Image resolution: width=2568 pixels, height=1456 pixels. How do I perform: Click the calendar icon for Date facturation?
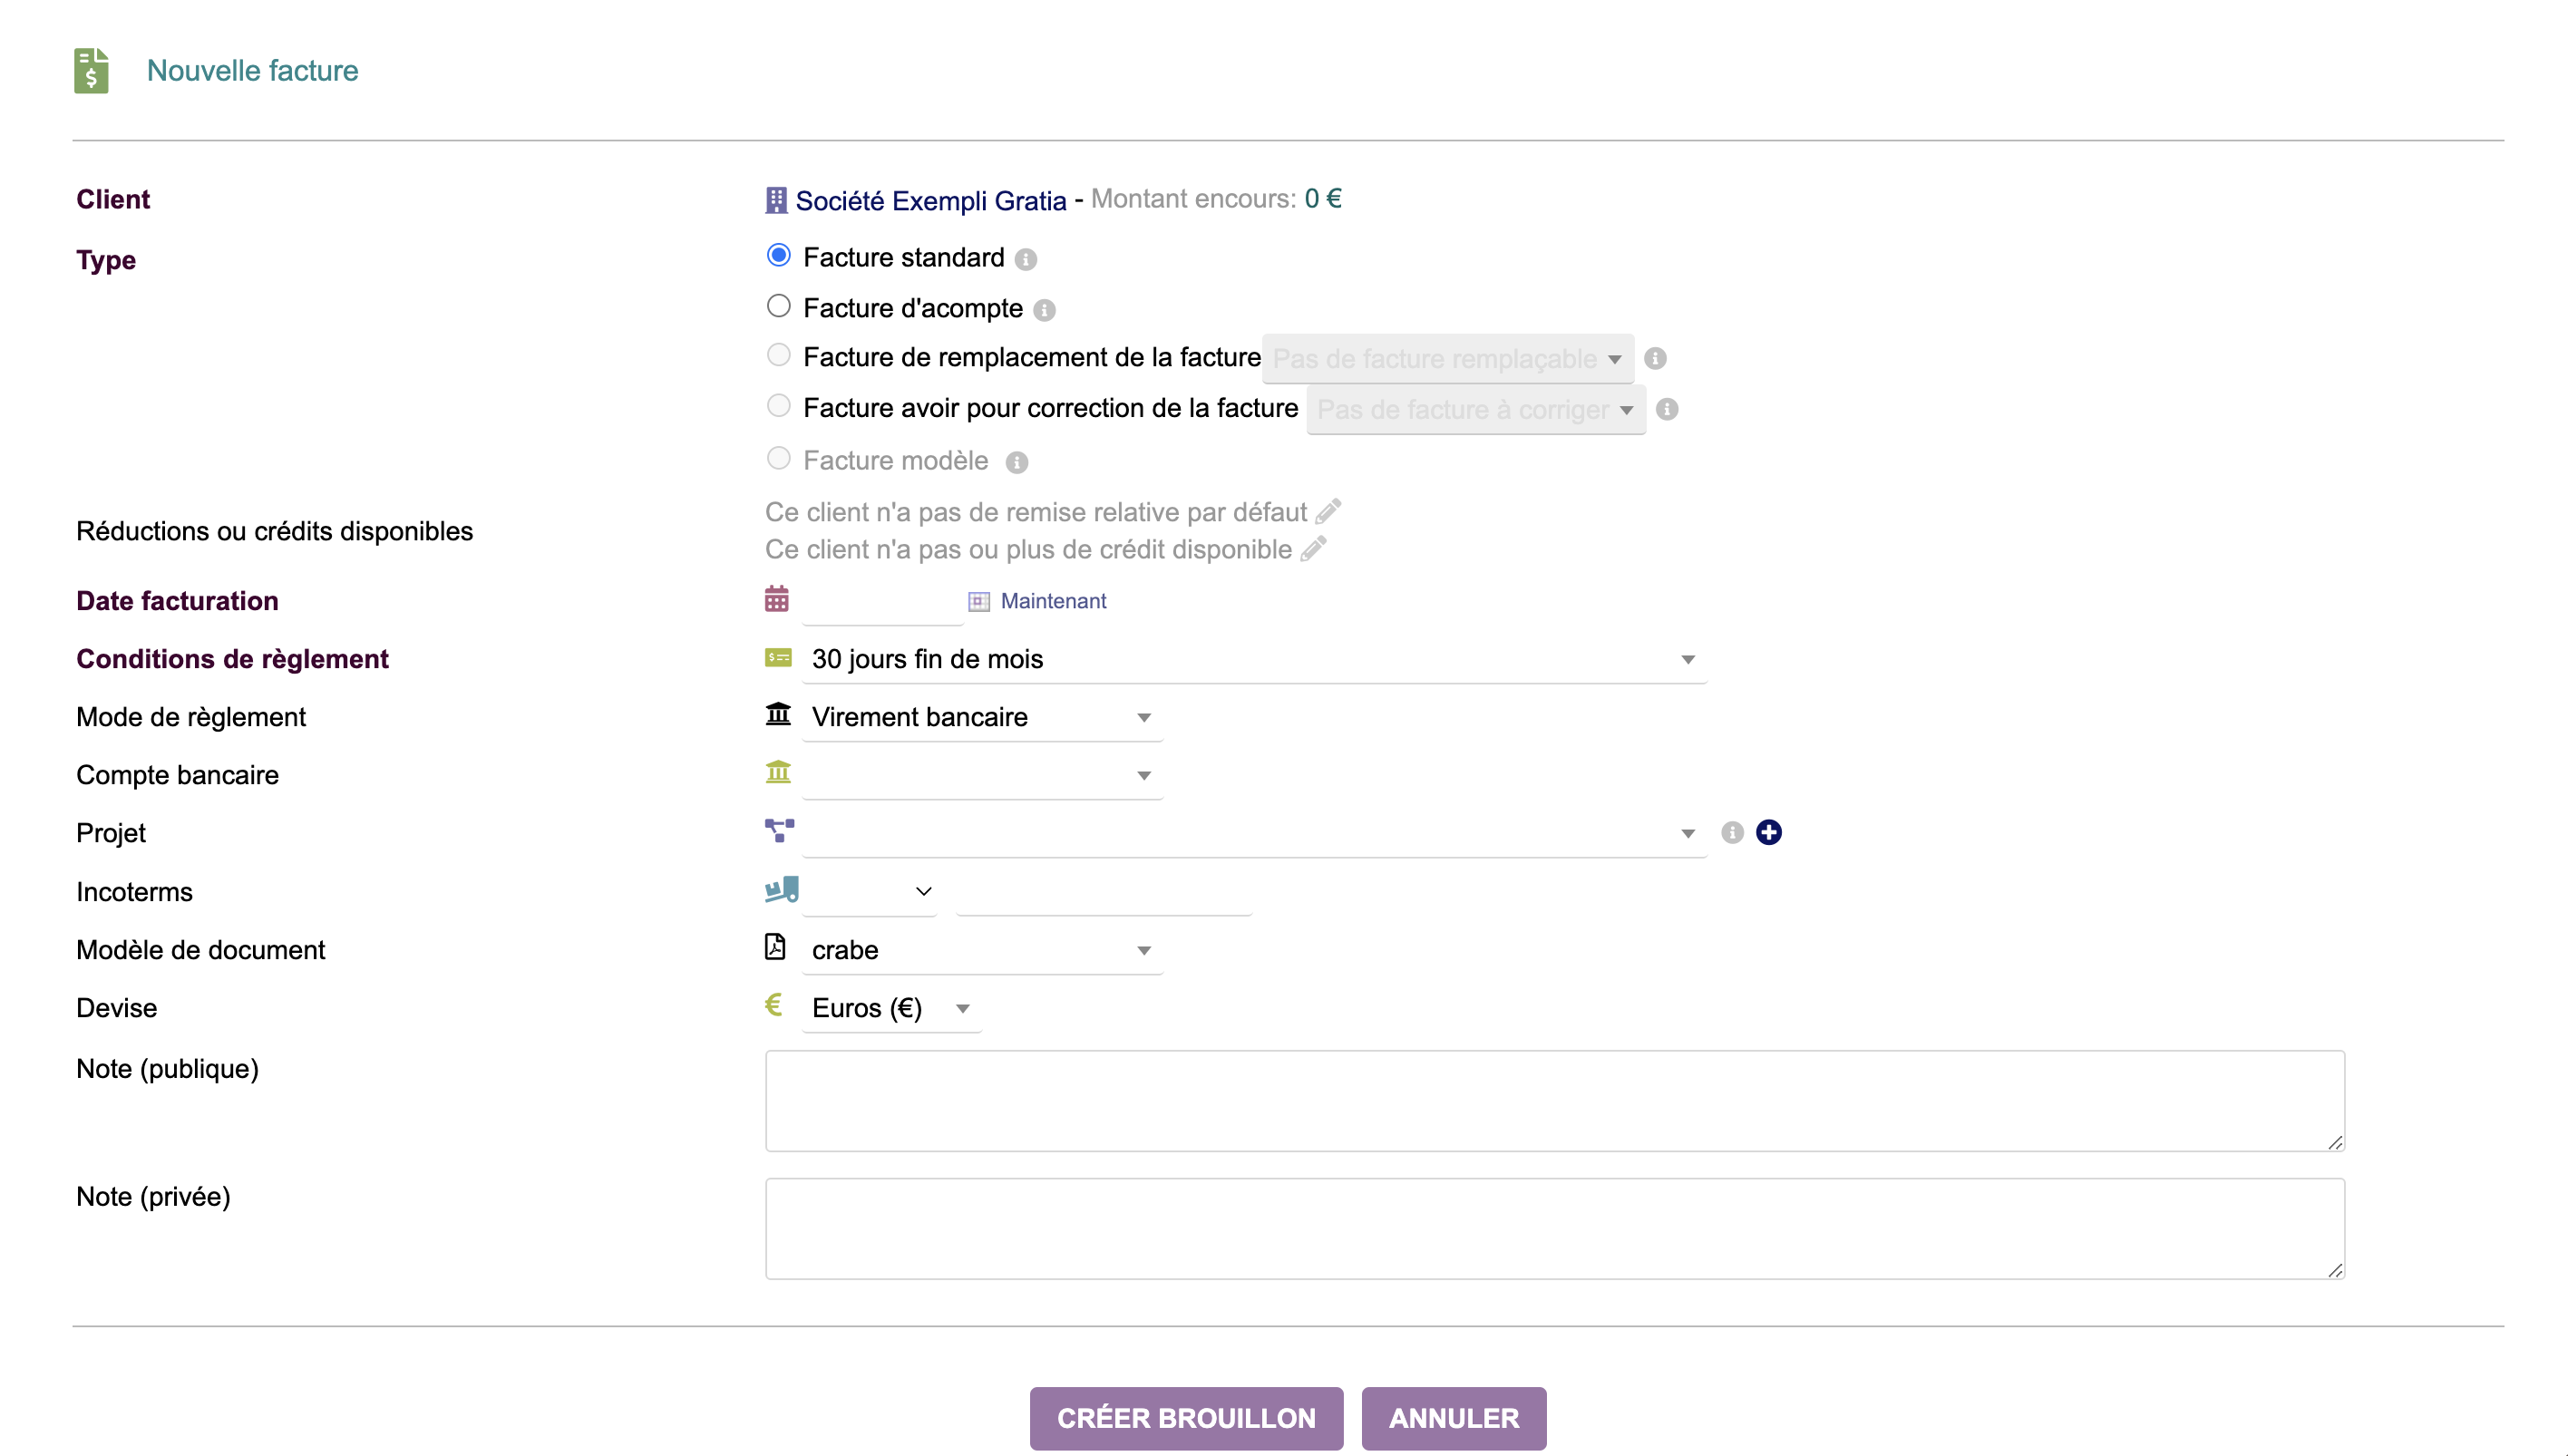776,599
